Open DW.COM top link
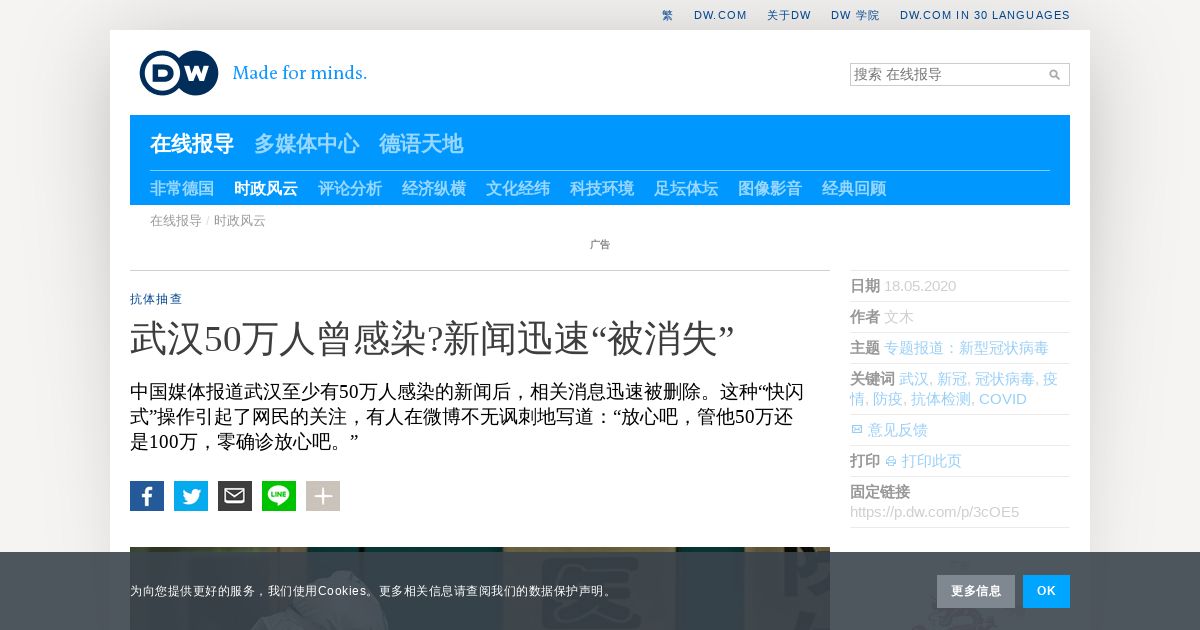Screen dimensions: 1200x630 click(x=720, y=16)
